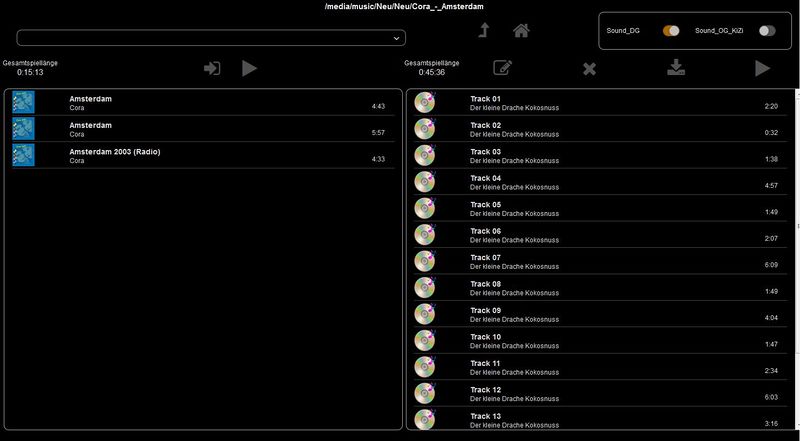Open the dropdown at top left
The image size is (800, 441).
click(x=211, y=38)
